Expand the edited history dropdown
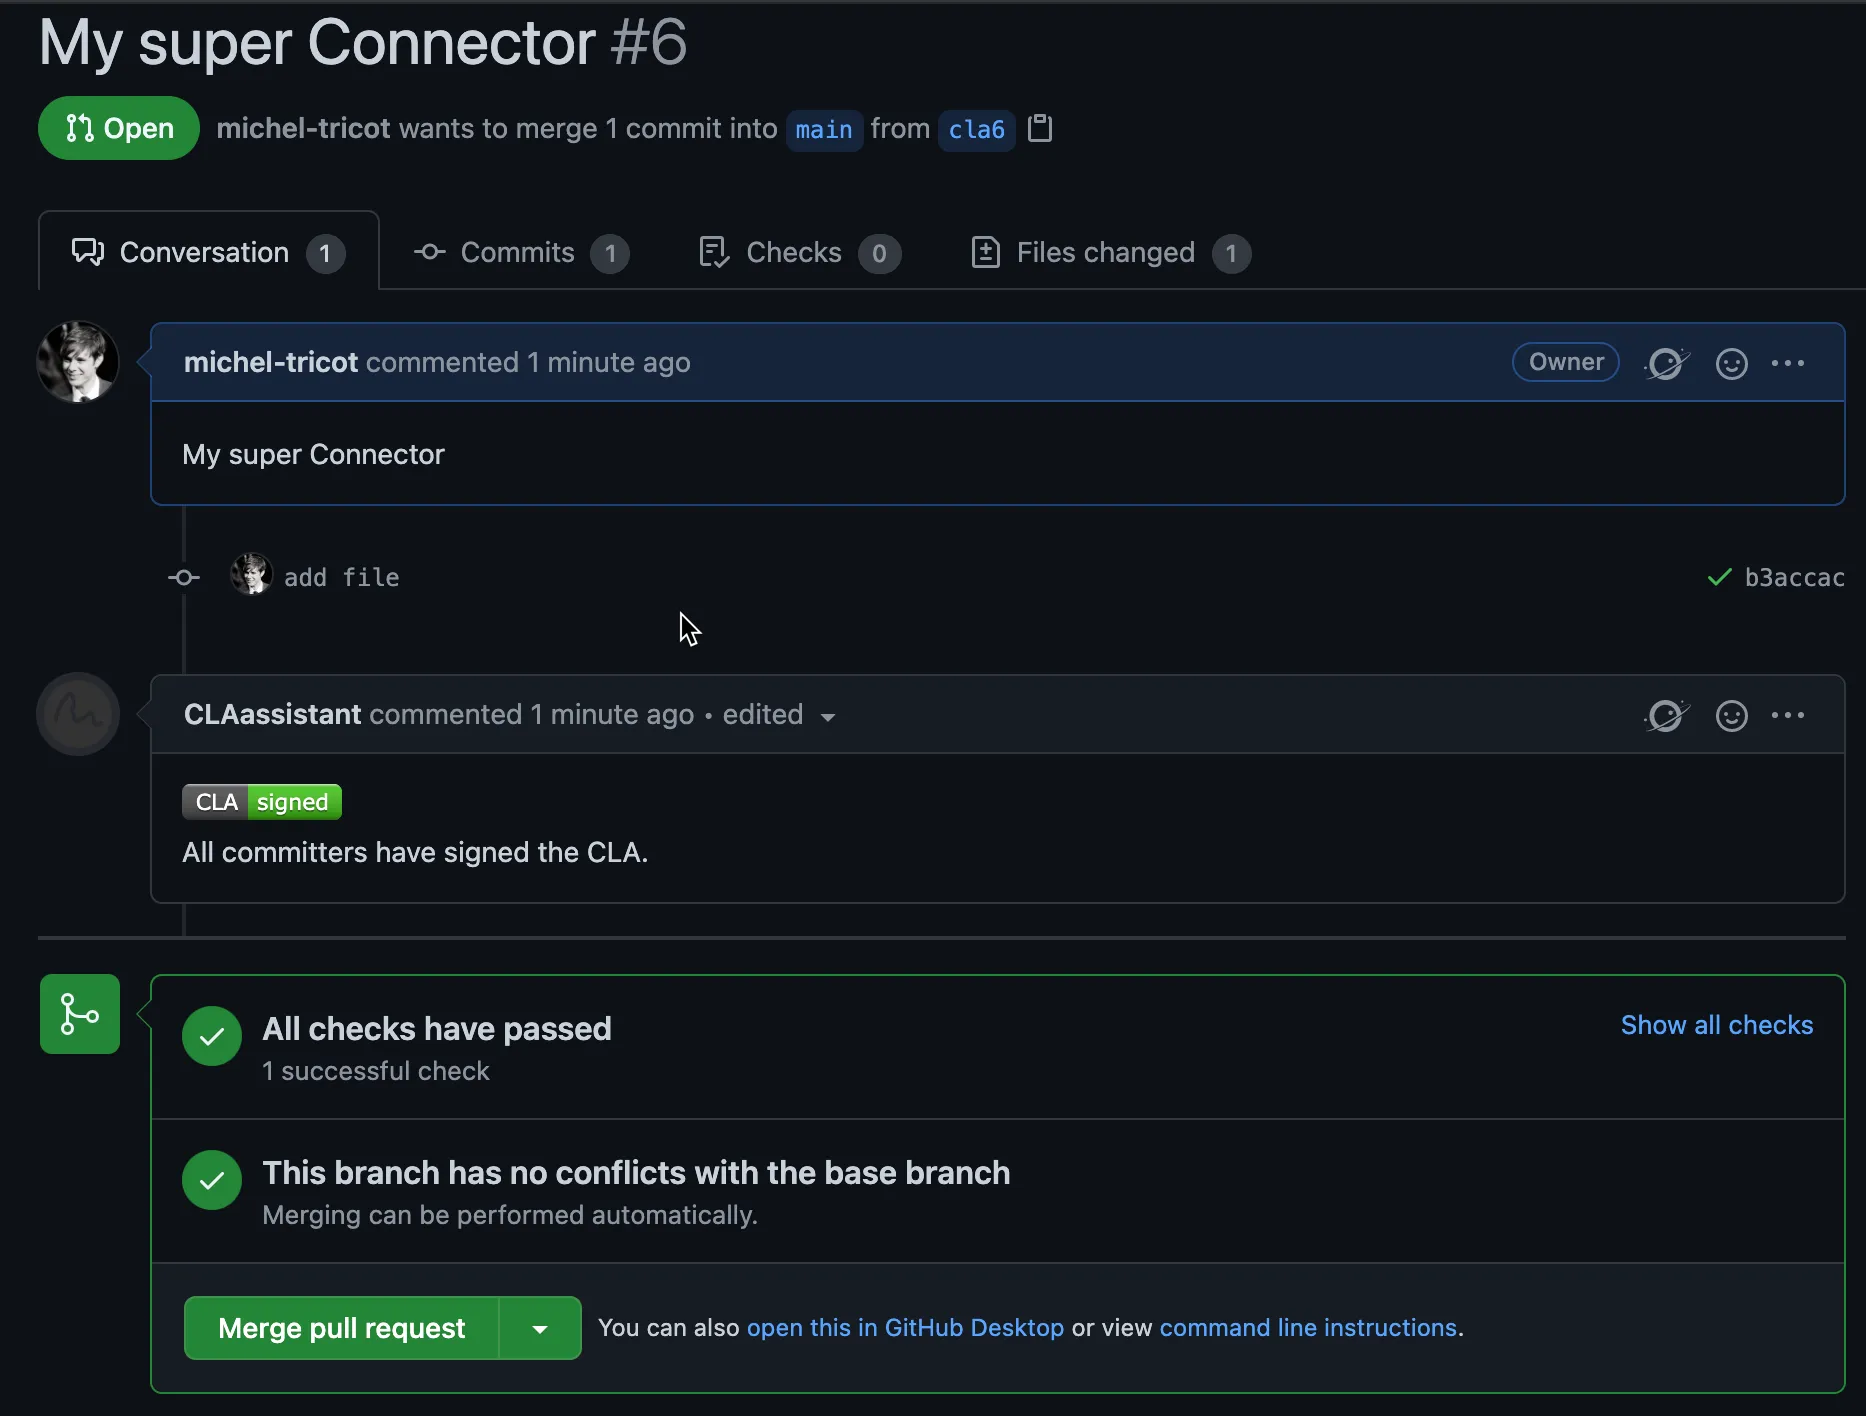1866x1416 pixels. tap(778, 715)
